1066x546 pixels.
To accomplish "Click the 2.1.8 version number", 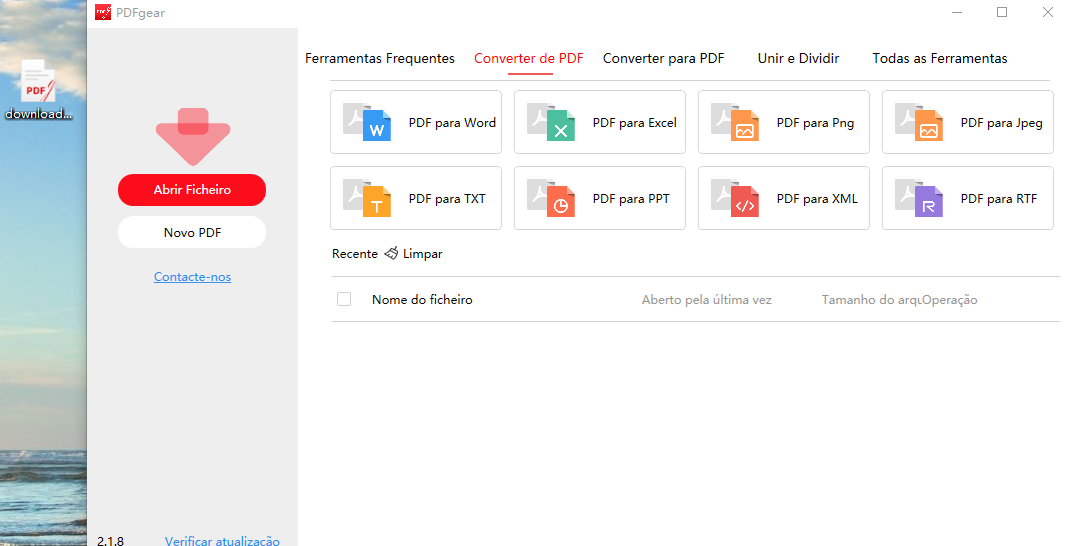I will point(110,541).
